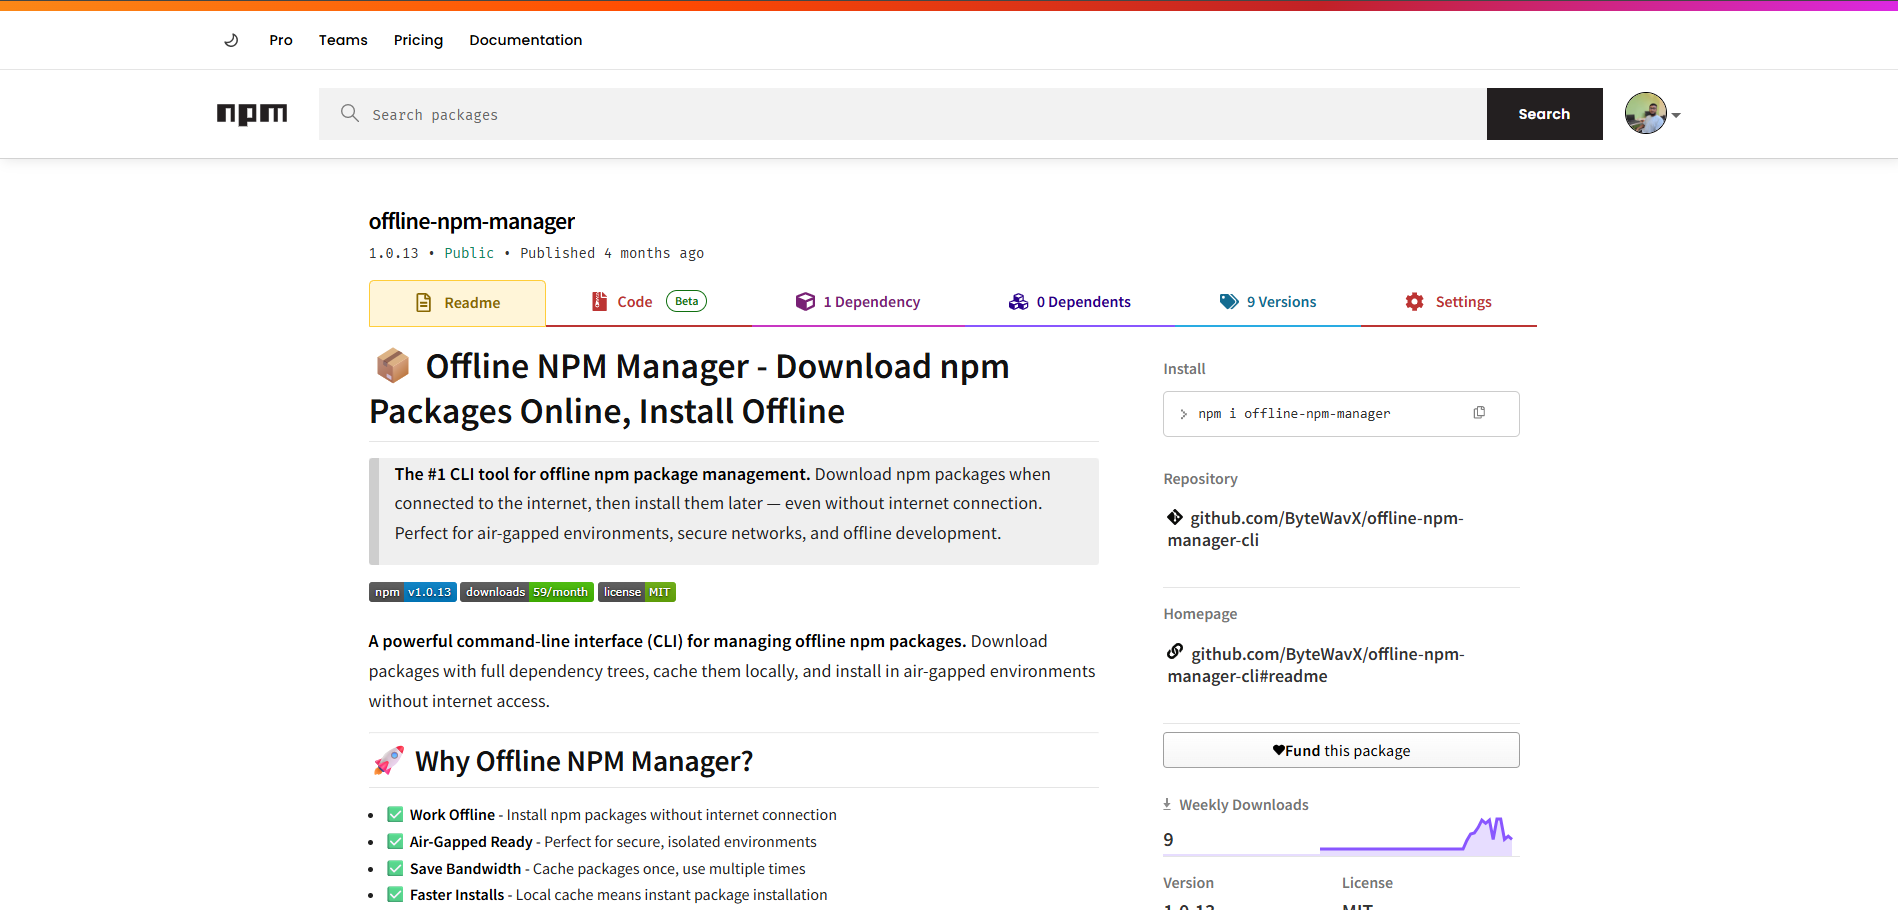Click the git repository icon
The image size is (1898, 910).
(1175, 517)
